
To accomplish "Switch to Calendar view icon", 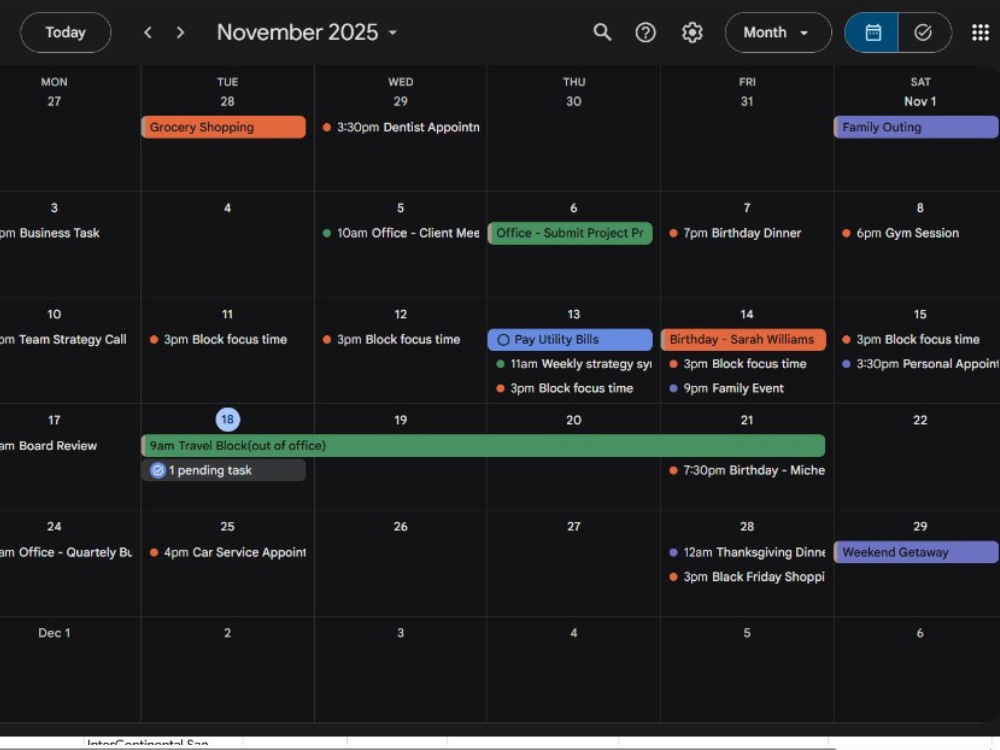I will pyautogui.click(x=872, y=33).
